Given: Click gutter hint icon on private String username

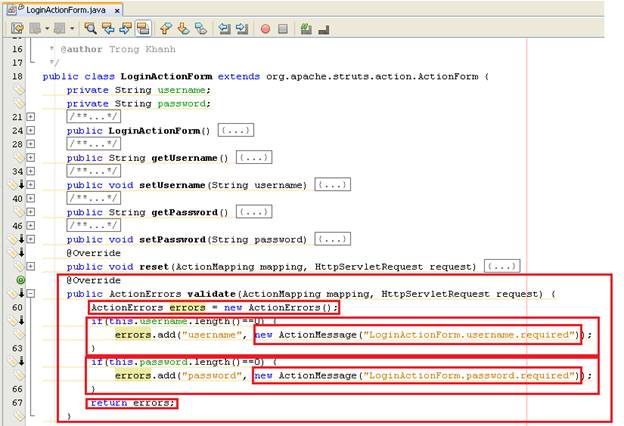Looking at the screenshot, I should (x=20, y=90).
